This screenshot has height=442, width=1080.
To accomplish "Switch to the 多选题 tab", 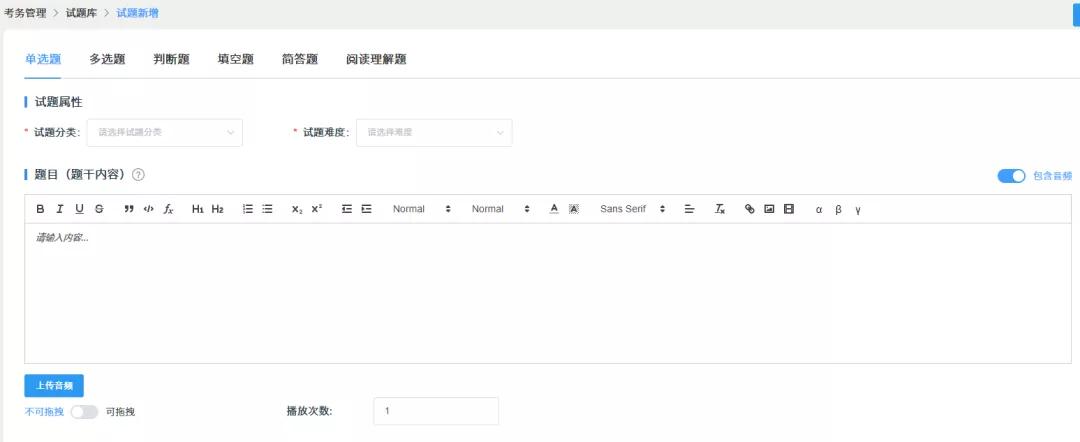I will pyautogui.click(x=107, y=59).
